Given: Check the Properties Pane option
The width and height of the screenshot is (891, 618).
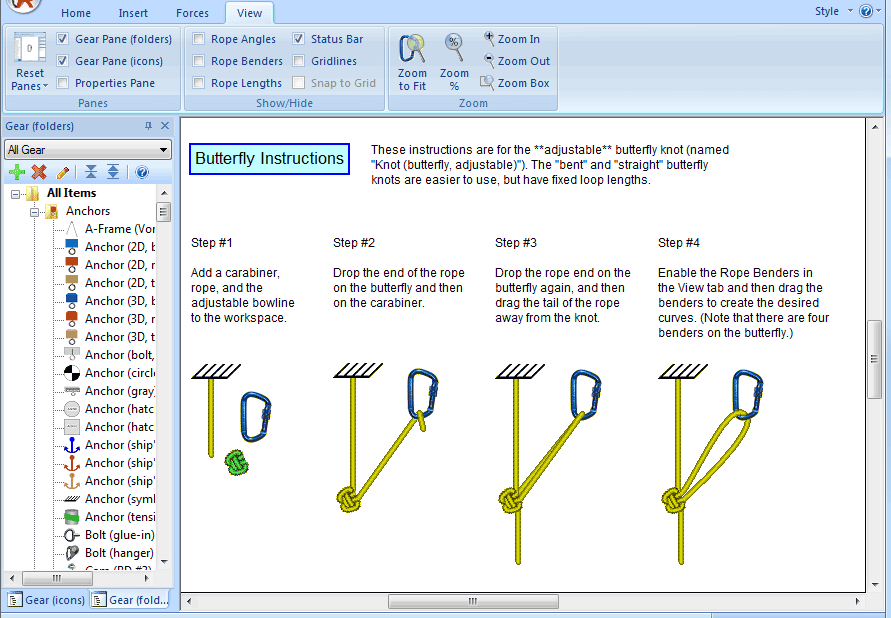Looking at the screenshot, I should point(64,83).
